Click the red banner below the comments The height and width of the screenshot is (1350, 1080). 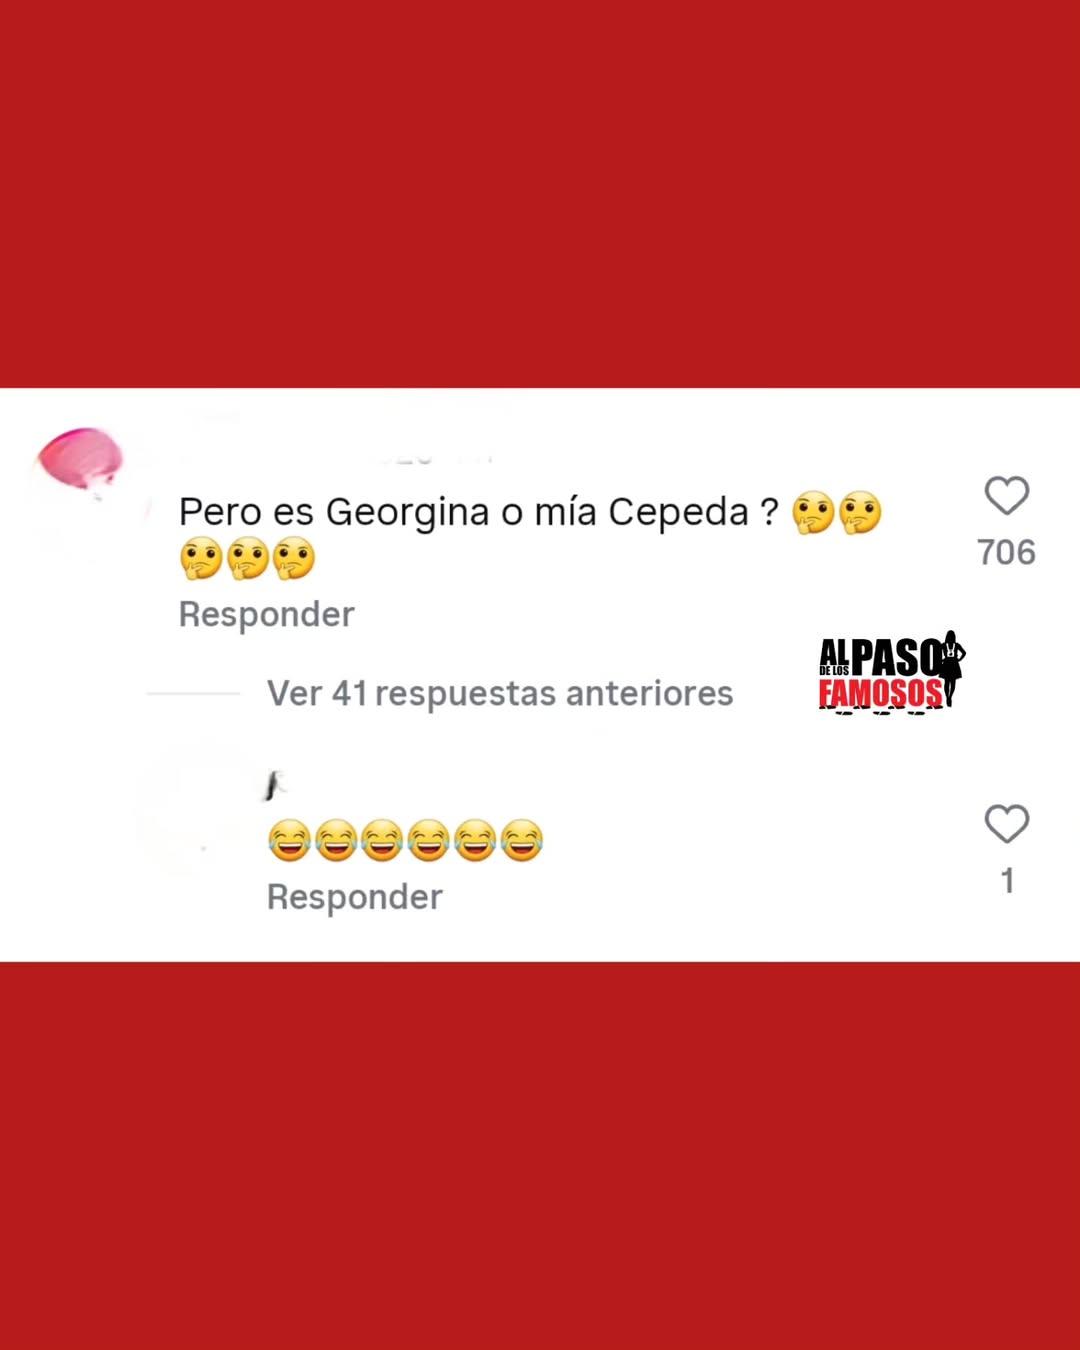[x=540, y=1156]
